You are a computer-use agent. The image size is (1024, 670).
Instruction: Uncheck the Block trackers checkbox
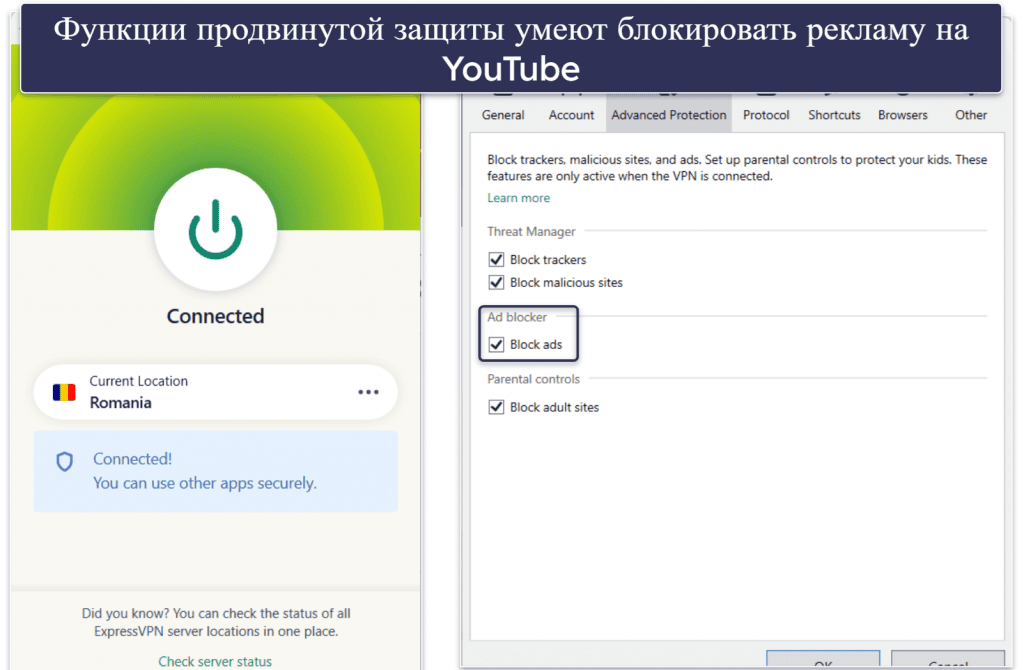pos(496,259)
